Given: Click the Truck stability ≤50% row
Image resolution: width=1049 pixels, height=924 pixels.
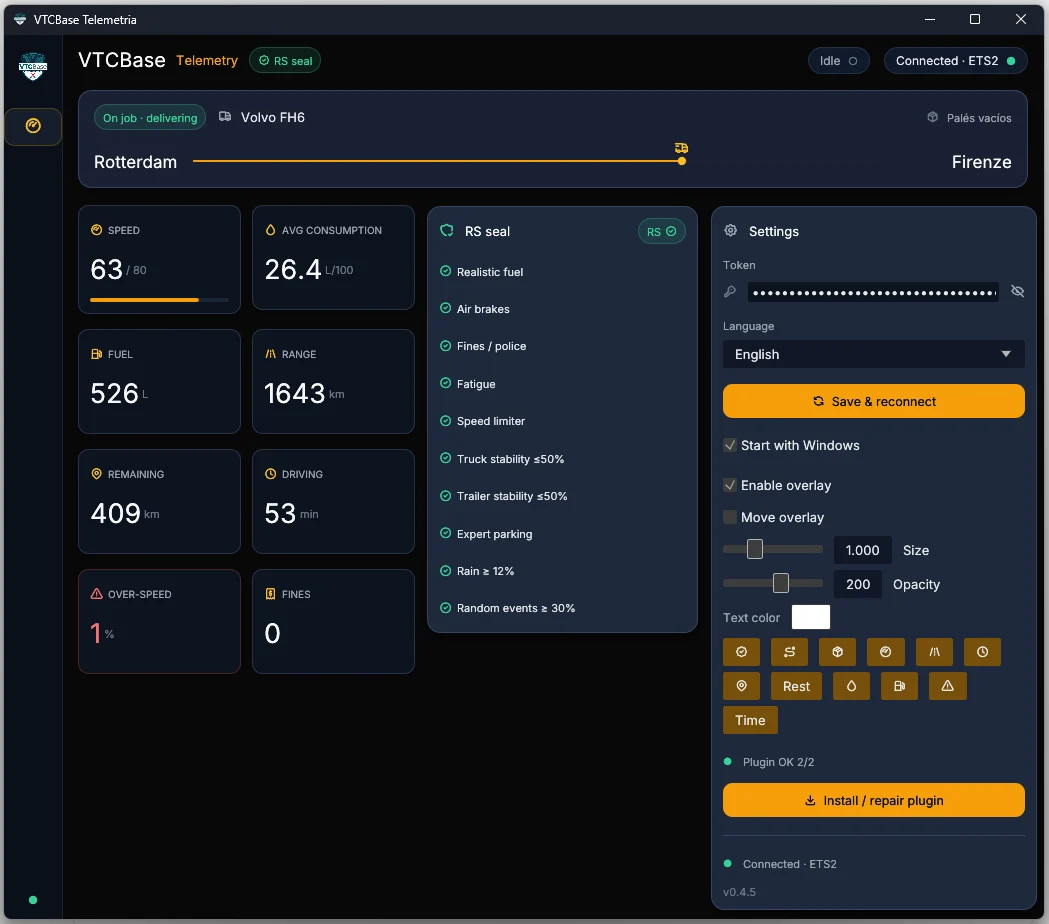Looking at the screenshot, I should point(502,458).
